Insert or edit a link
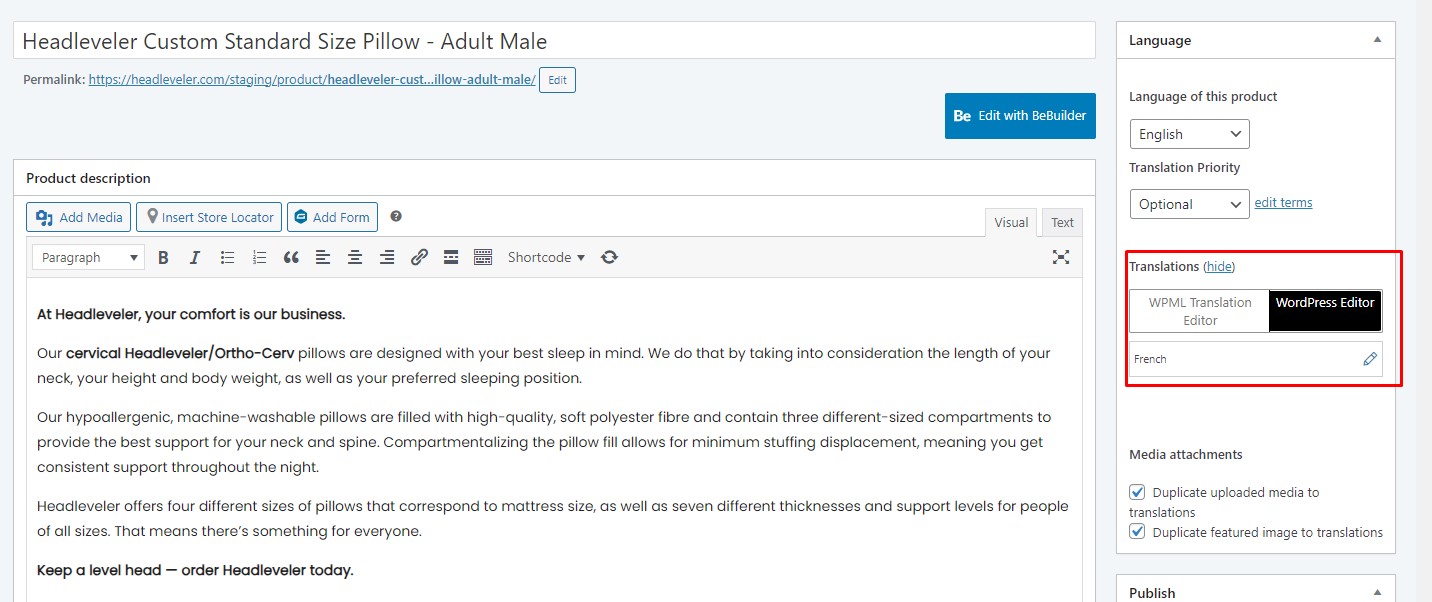The width and height of the screenshot is (1432, 602). [419, 257]
